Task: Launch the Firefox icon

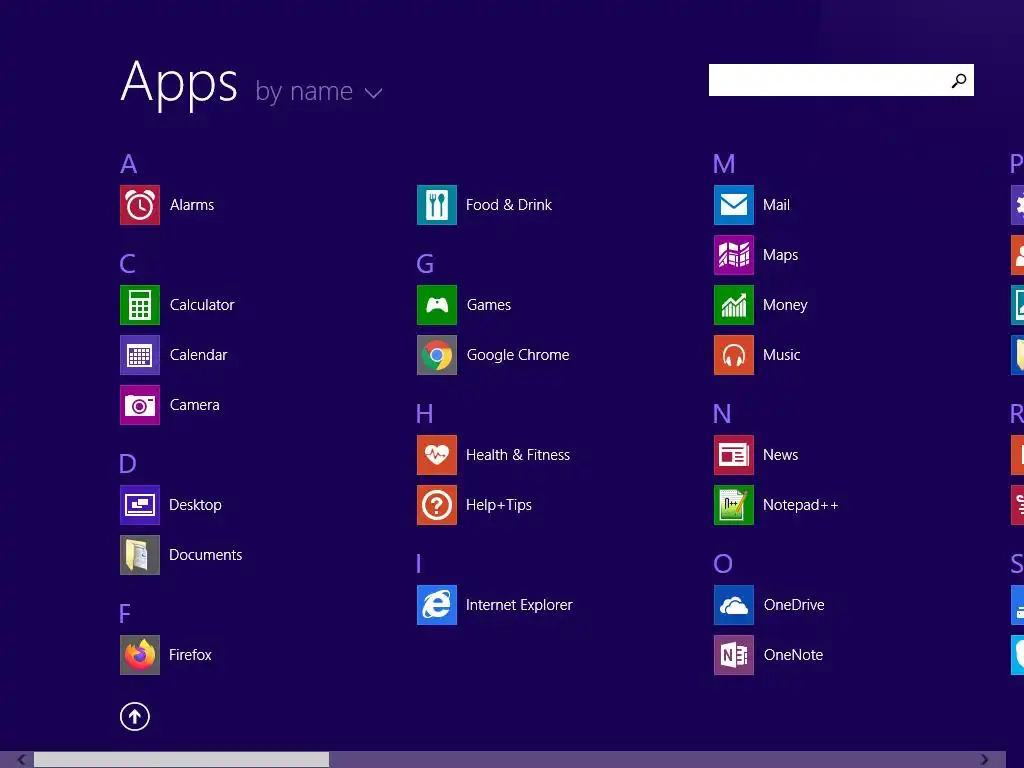Action: pyautogui.click(x=140, y=655)
